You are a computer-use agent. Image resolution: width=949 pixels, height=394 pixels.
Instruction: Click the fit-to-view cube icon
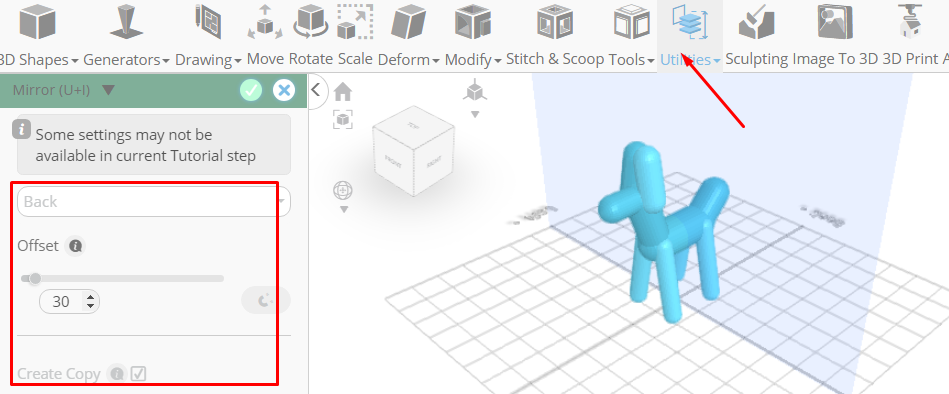pos(343,119)
